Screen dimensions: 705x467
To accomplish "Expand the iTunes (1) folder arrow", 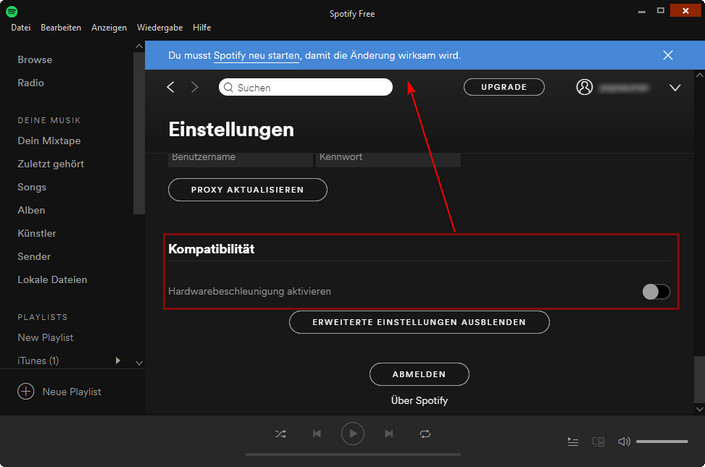I will pyautogui.click(x=117, y=360).
